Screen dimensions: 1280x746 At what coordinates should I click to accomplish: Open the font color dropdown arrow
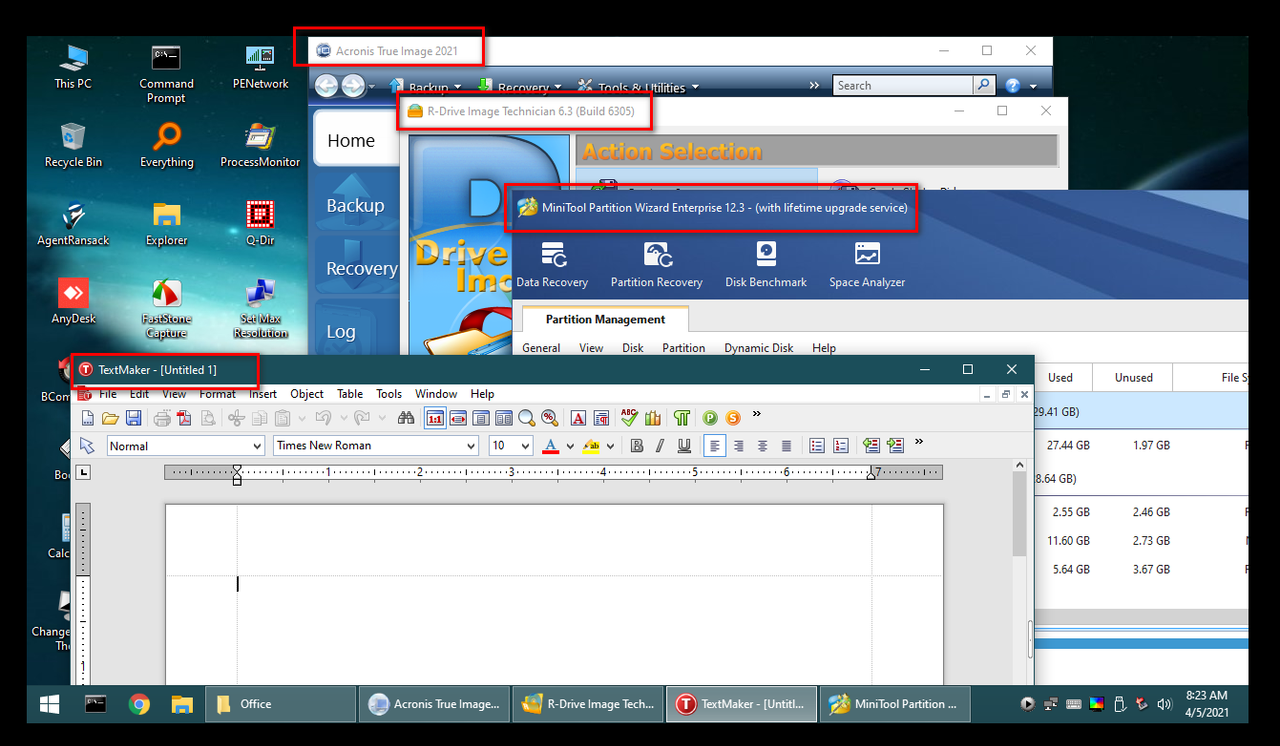tap(570, 446)
